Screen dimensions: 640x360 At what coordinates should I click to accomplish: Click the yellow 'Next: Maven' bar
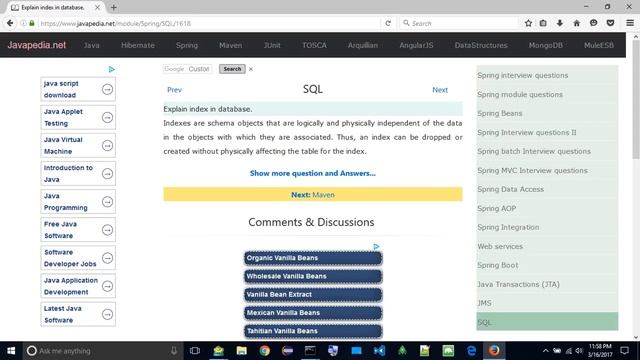pos(313,194)
